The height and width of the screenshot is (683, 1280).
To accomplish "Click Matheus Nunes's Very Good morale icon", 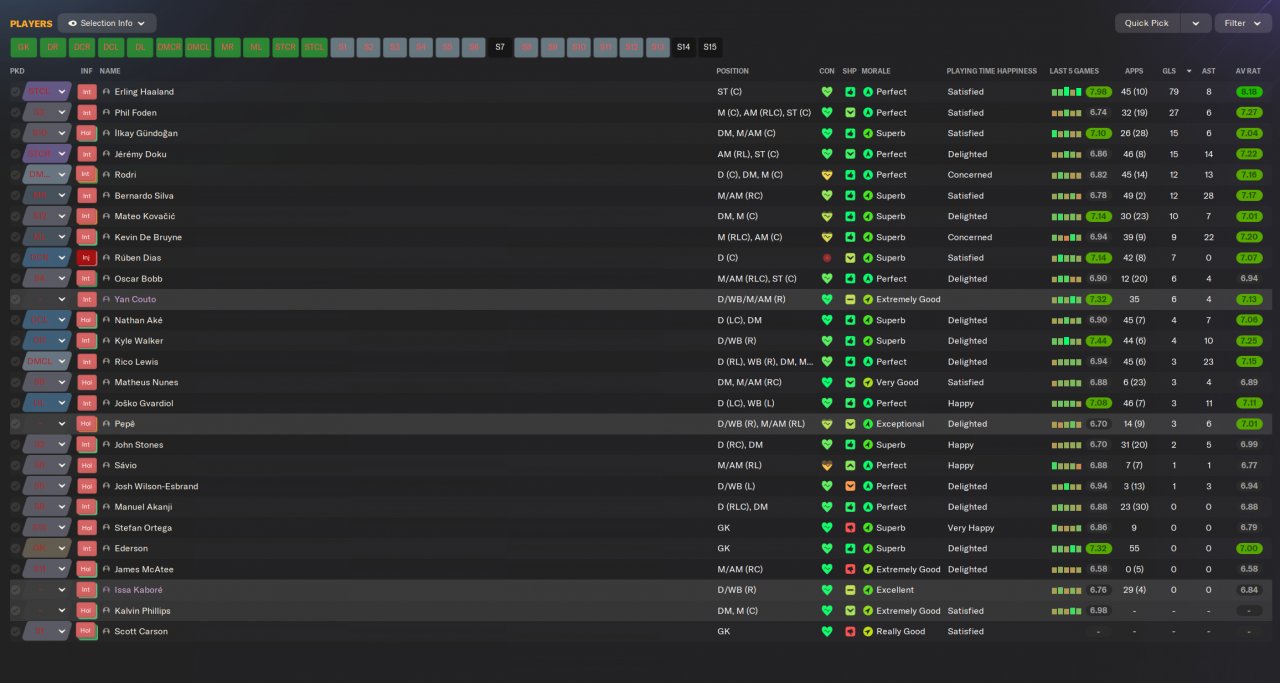I will tap(868, 383).
